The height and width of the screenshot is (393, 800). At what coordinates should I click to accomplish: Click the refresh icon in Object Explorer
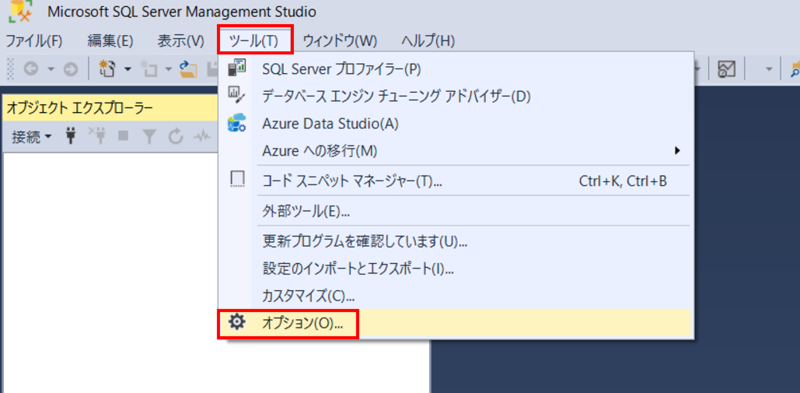[176, 136]
